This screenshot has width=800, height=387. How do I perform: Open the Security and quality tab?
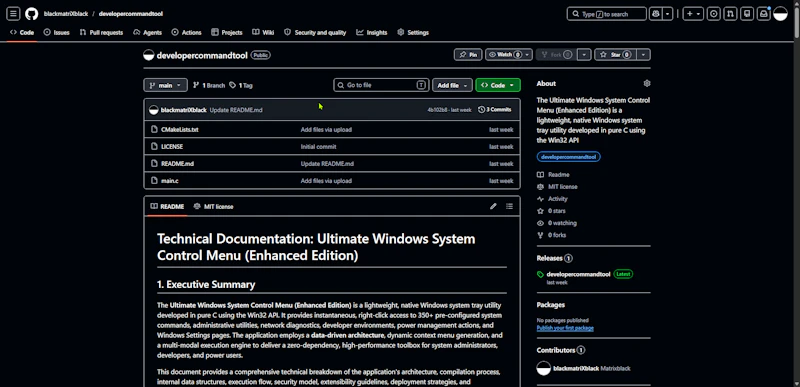click(x=315, y=33)
